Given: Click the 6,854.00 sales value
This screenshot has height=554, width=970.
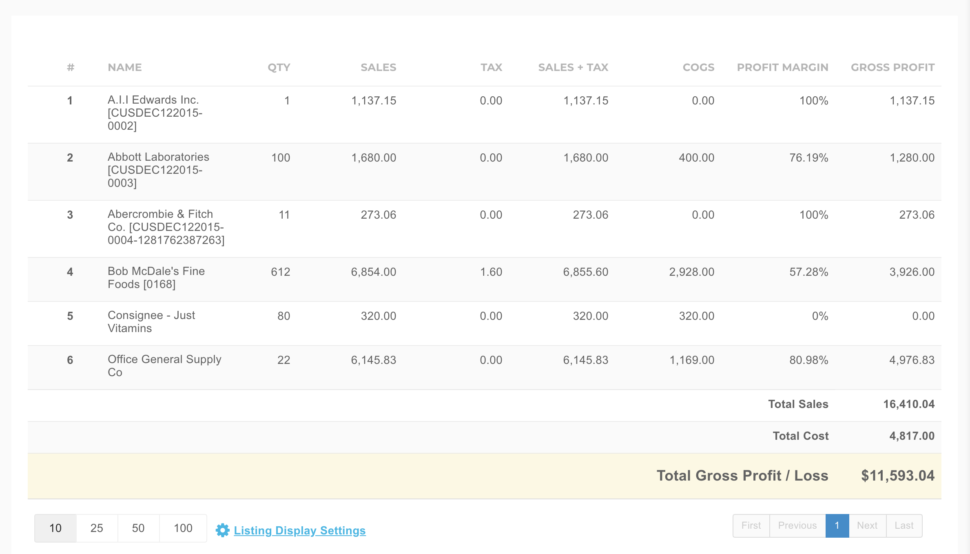Looking at the screenshot, I should [374, 272].
